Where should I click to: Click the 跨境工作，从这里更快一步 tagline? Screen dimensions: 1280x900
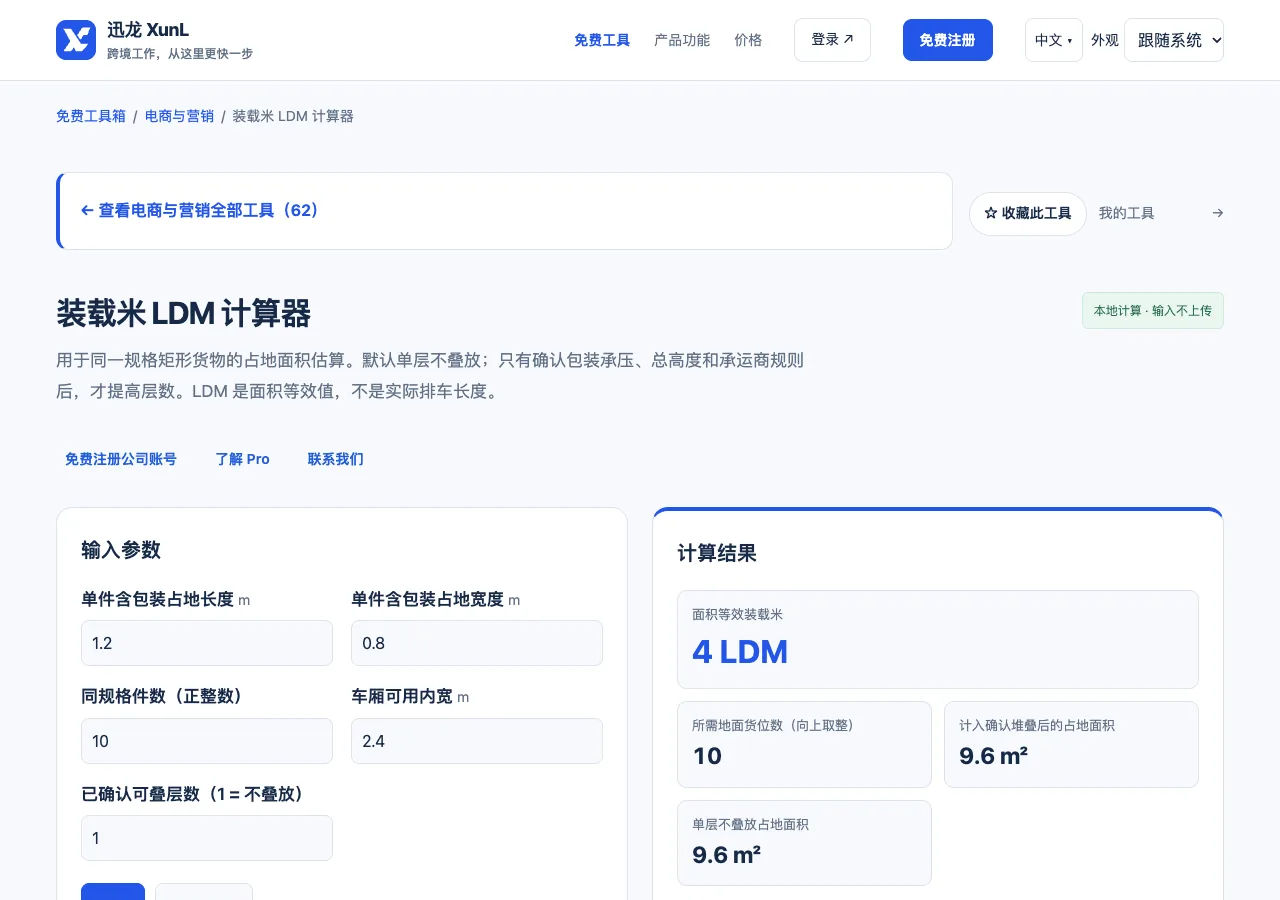180,54
